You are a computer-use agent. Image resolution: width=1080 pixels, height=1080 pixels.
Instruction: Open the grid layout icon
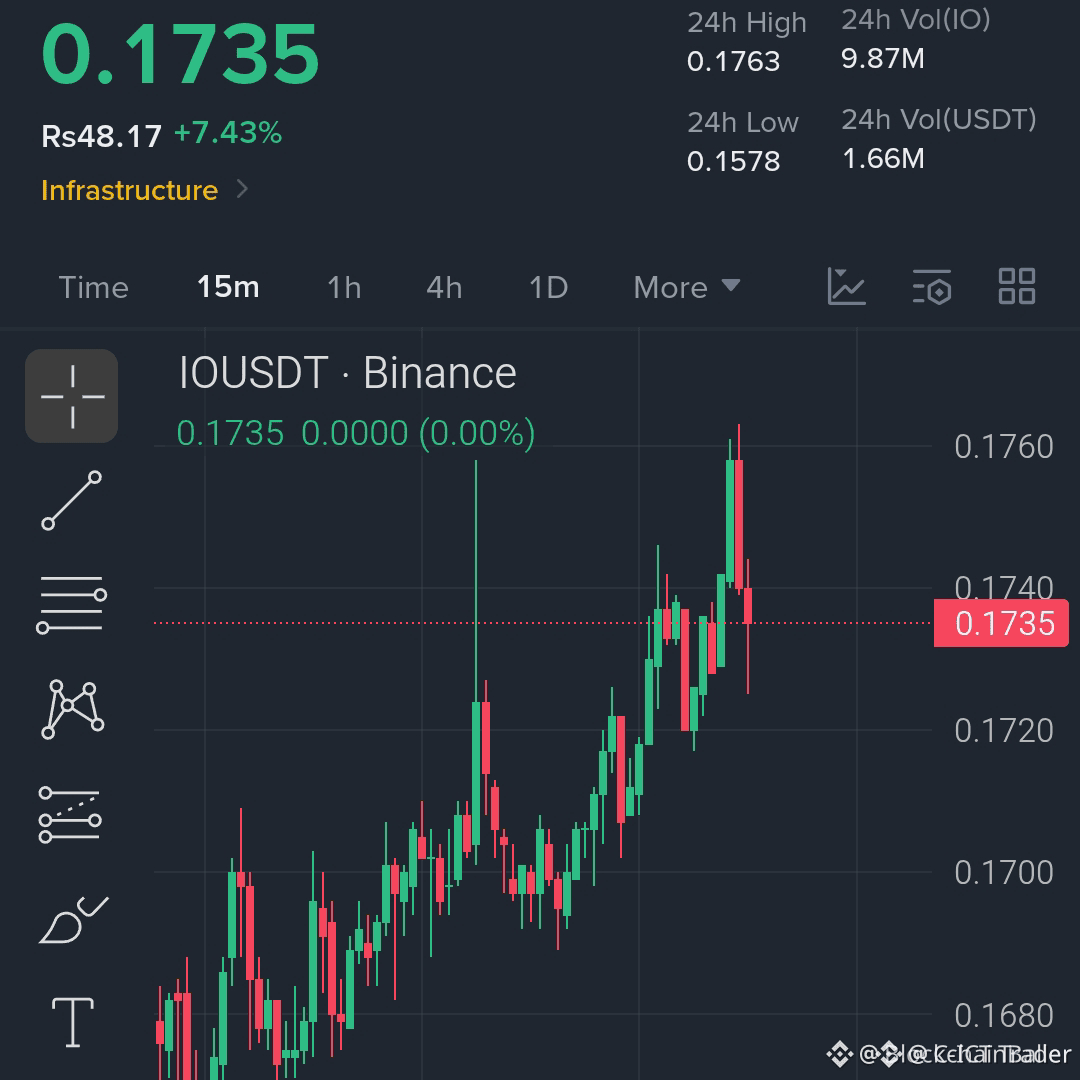tap(1017, 287)
